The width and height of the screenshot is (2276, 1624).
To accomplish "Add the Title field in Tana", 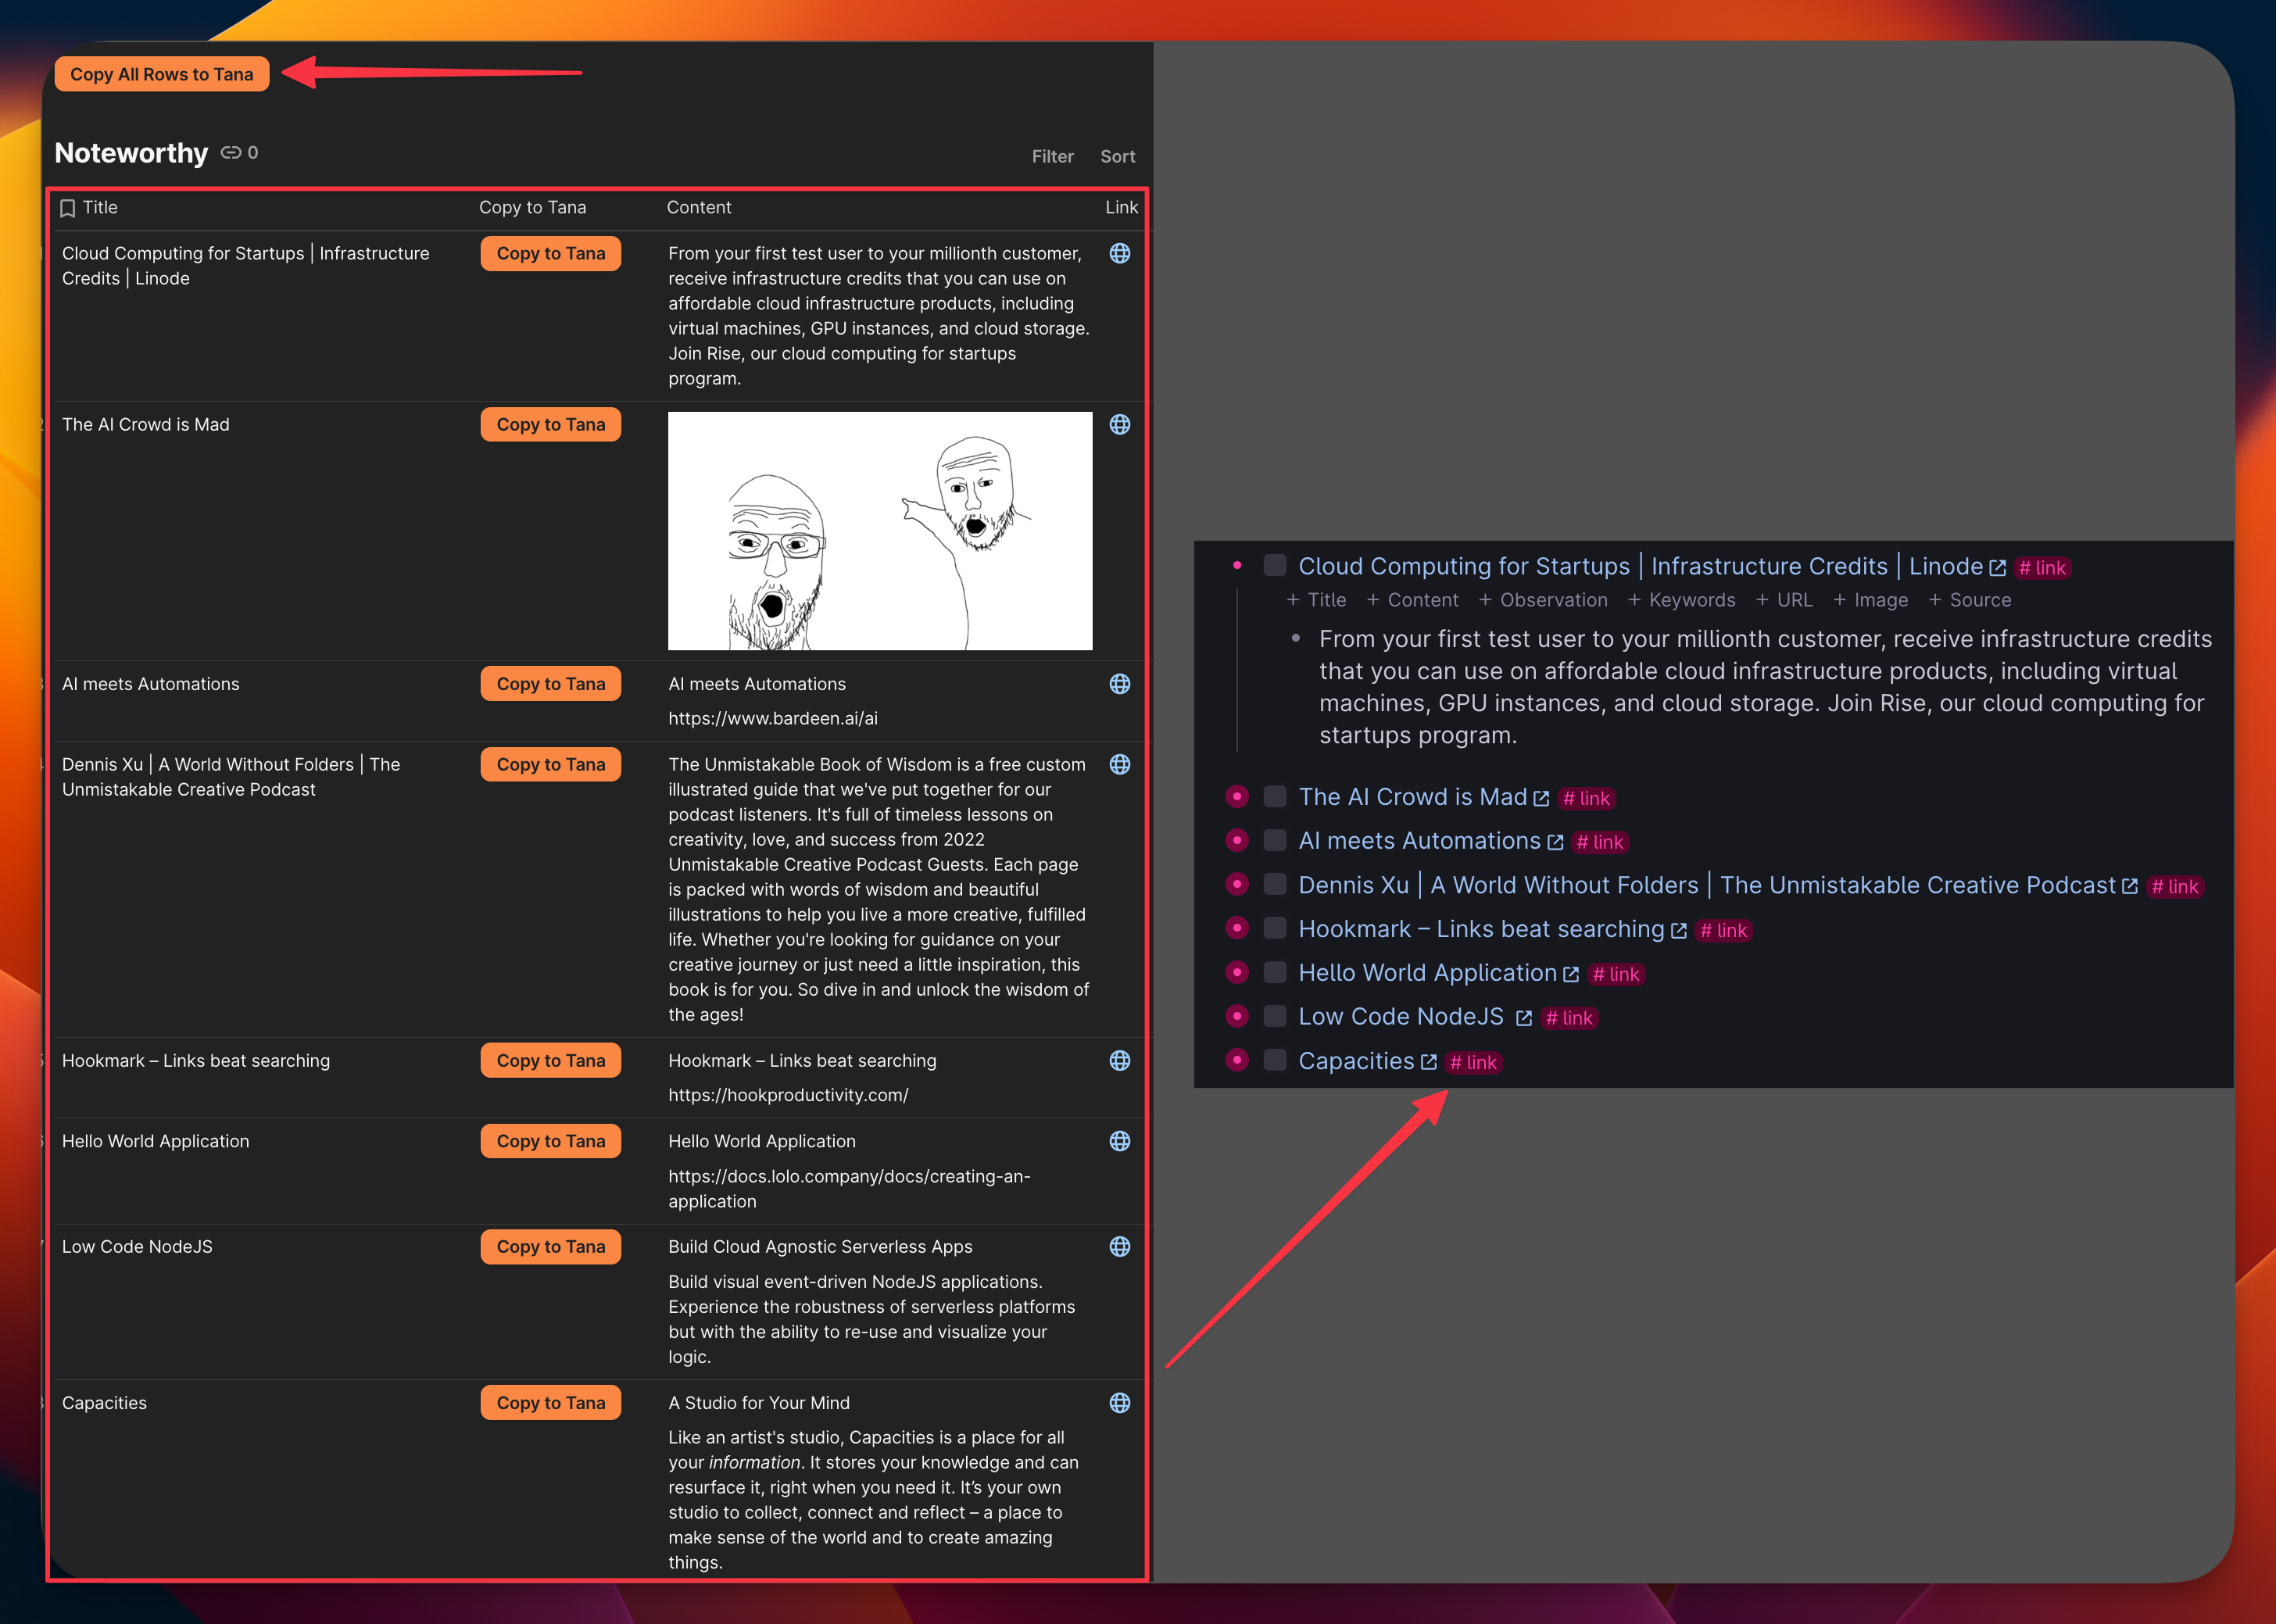I will point(1316,600).
